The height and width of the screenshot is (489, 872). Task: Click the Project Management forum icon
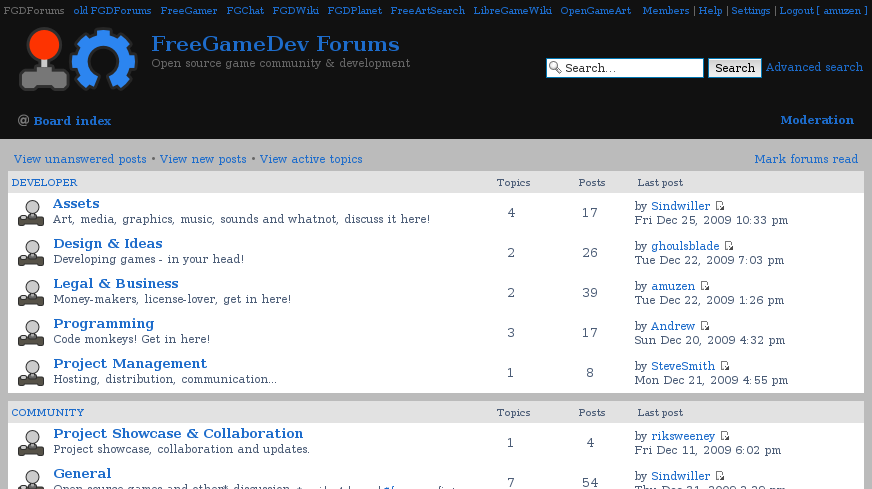pos(31,372)
